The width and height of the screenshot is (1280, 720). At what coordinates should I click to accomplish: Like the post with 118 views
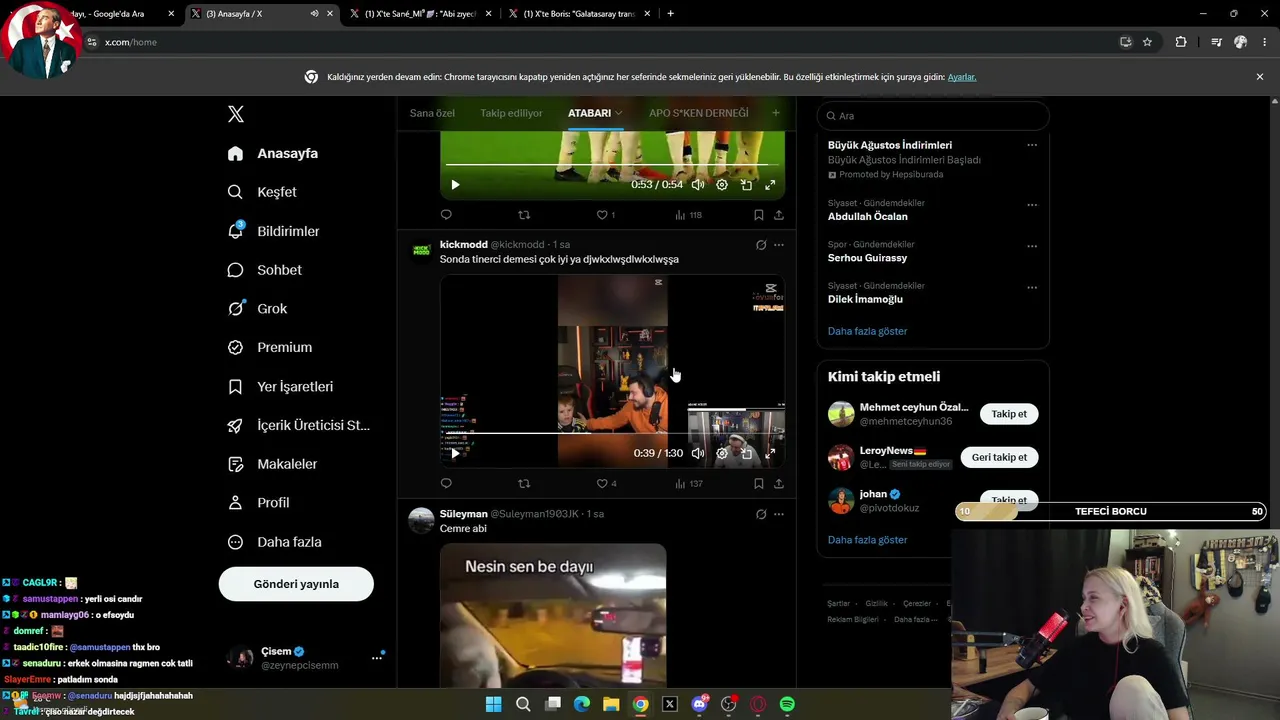(x=606, y=215)
